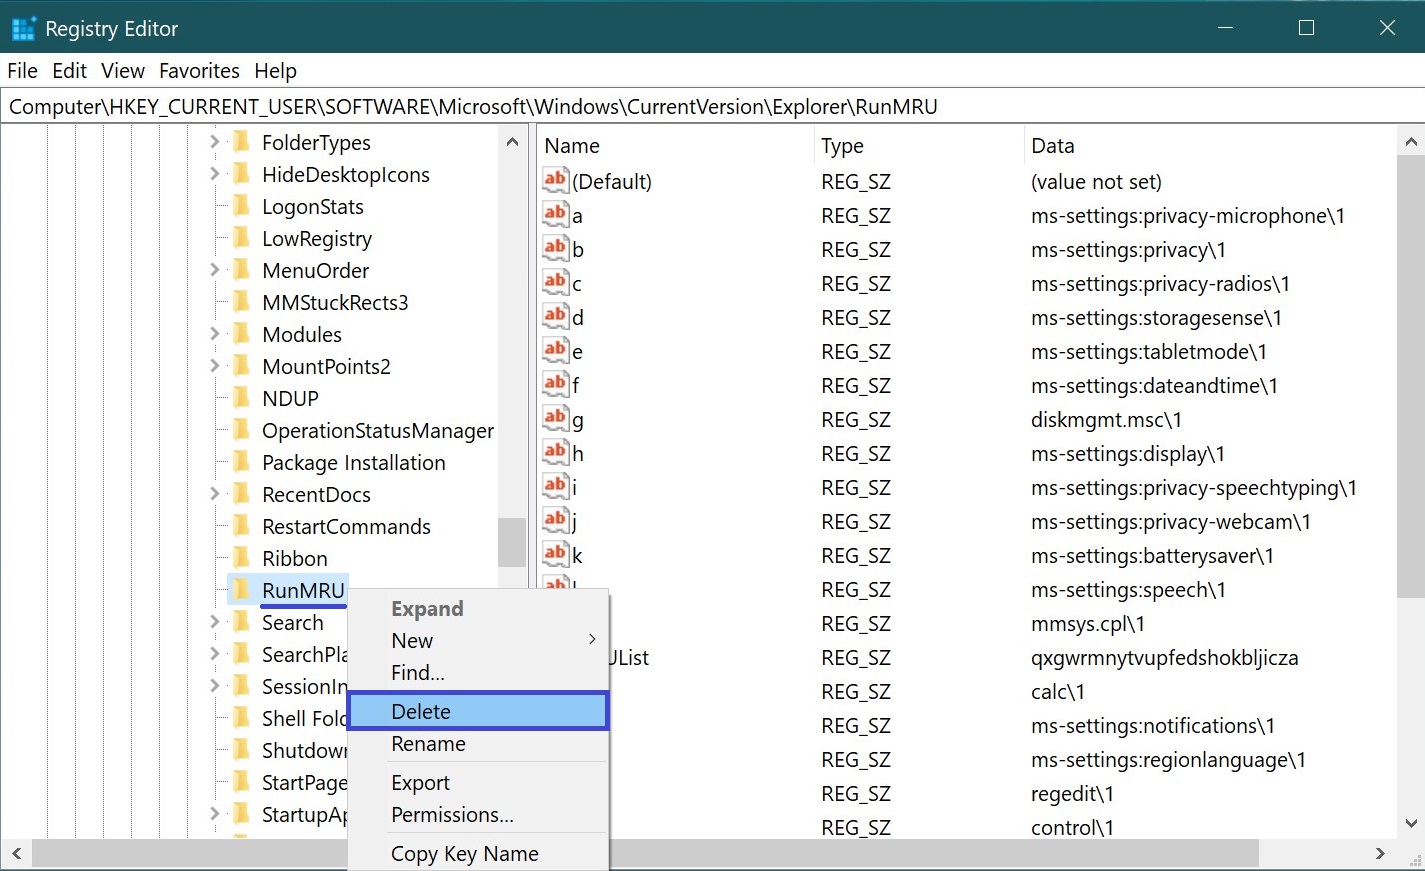Expand the Search key
Viewport: 1425px width, 871px height.
click(214, 622)
